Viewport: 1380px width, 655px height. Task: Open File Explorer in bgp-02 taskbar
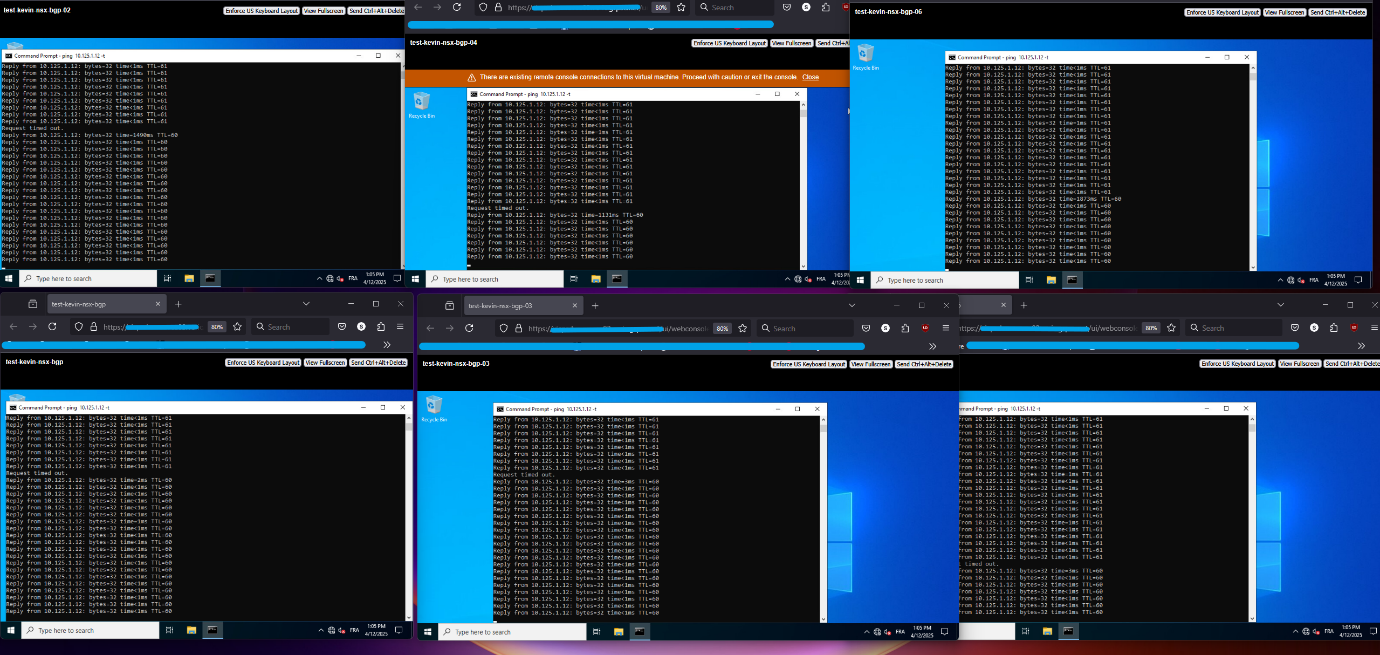185,279
